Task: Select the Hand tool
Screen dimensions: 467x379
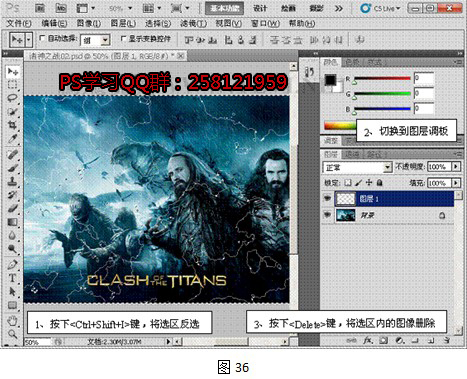Action: pos(13,321)
